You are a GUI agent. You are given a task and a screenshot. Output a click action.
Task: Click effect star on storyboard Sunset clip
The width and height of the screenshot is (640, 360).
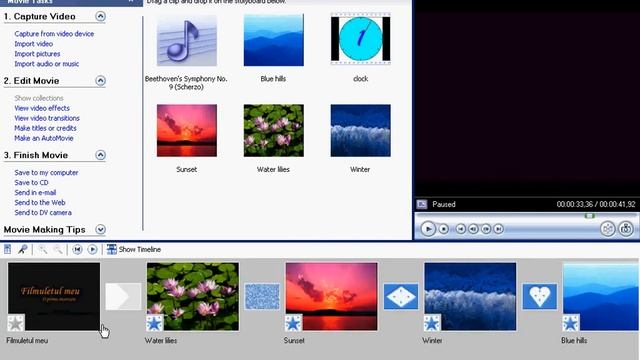[x=293, y=323]
